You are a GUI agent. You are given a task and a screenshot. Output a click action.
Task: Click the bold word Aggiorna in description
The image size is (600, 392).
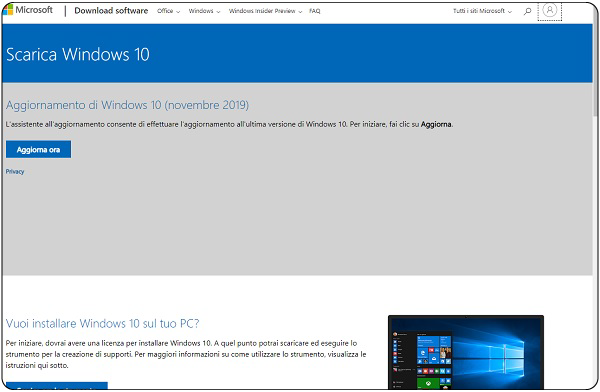(436, 124)
